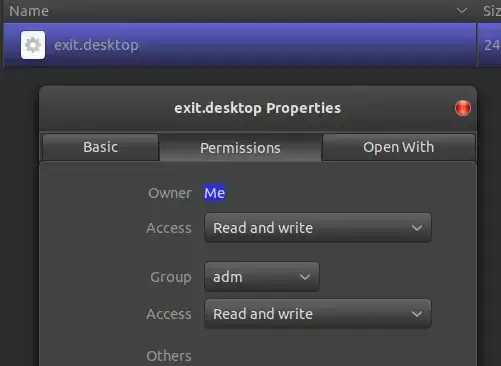
Task: Click the owner access chevron arrow
Action: point(417,228)
